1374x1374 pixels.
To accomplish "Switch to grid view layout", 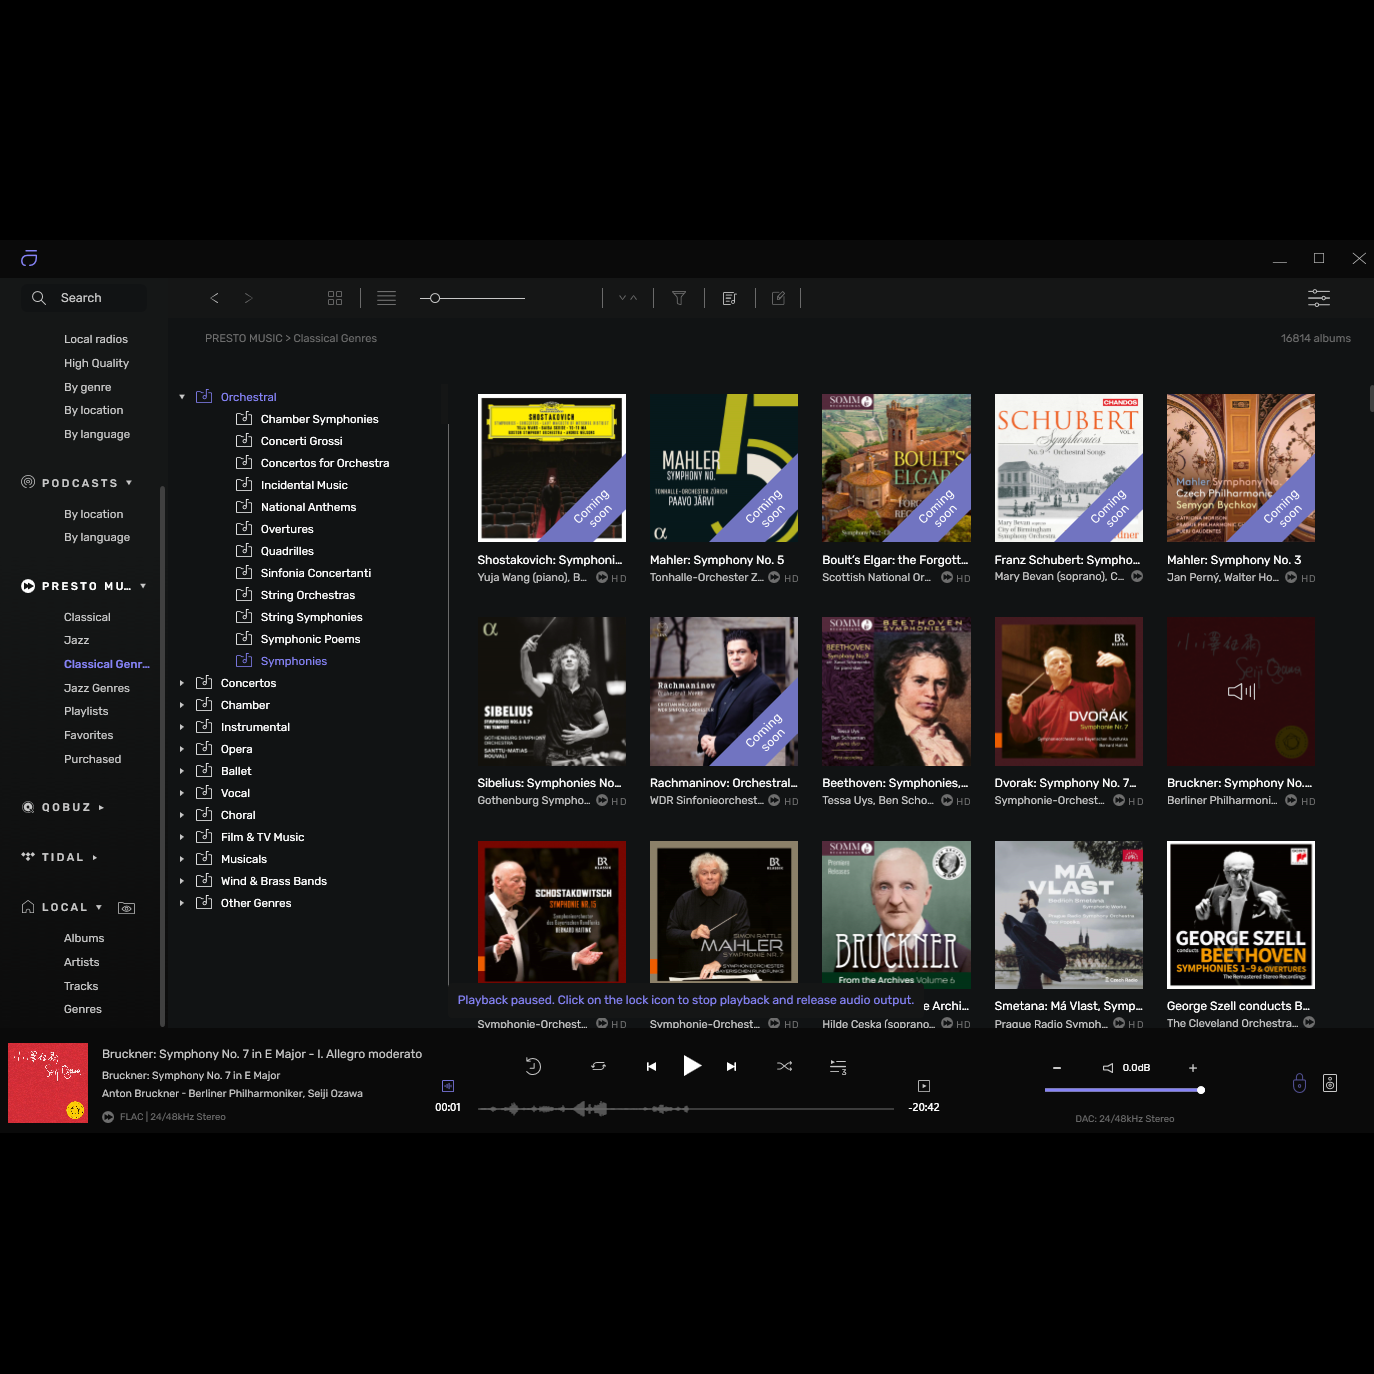I will coord(335,298).
